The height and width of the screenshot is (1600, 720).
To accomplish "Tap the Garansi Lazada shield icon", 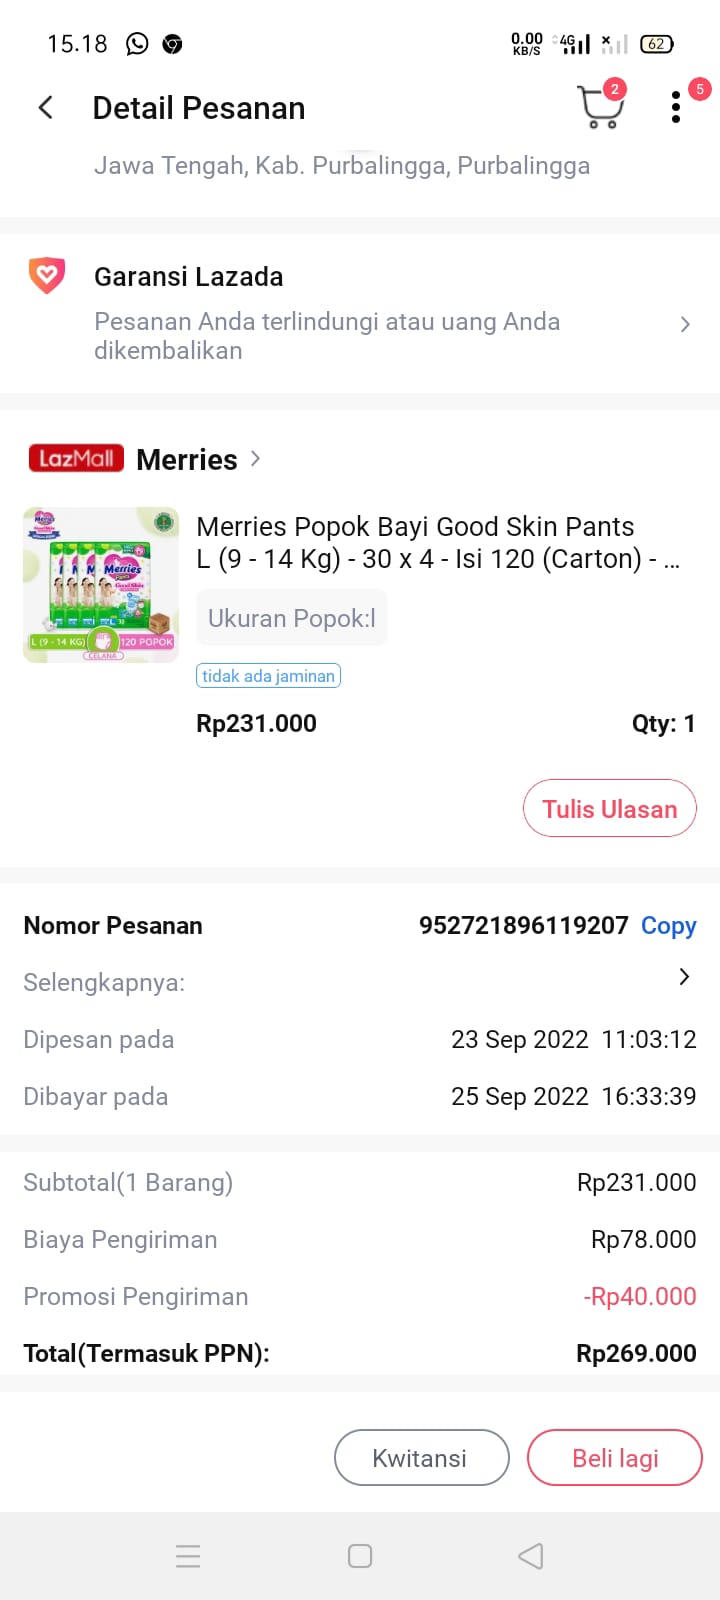I will pyautogui.click(x=46, y=276).
